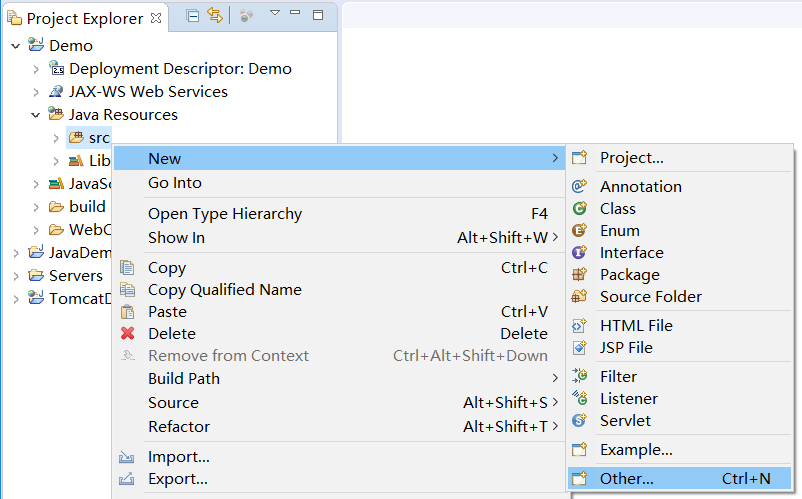This screenshot has width=802, height=499.
Task: Collapse the Java Resources node
Action: [36, 115]
